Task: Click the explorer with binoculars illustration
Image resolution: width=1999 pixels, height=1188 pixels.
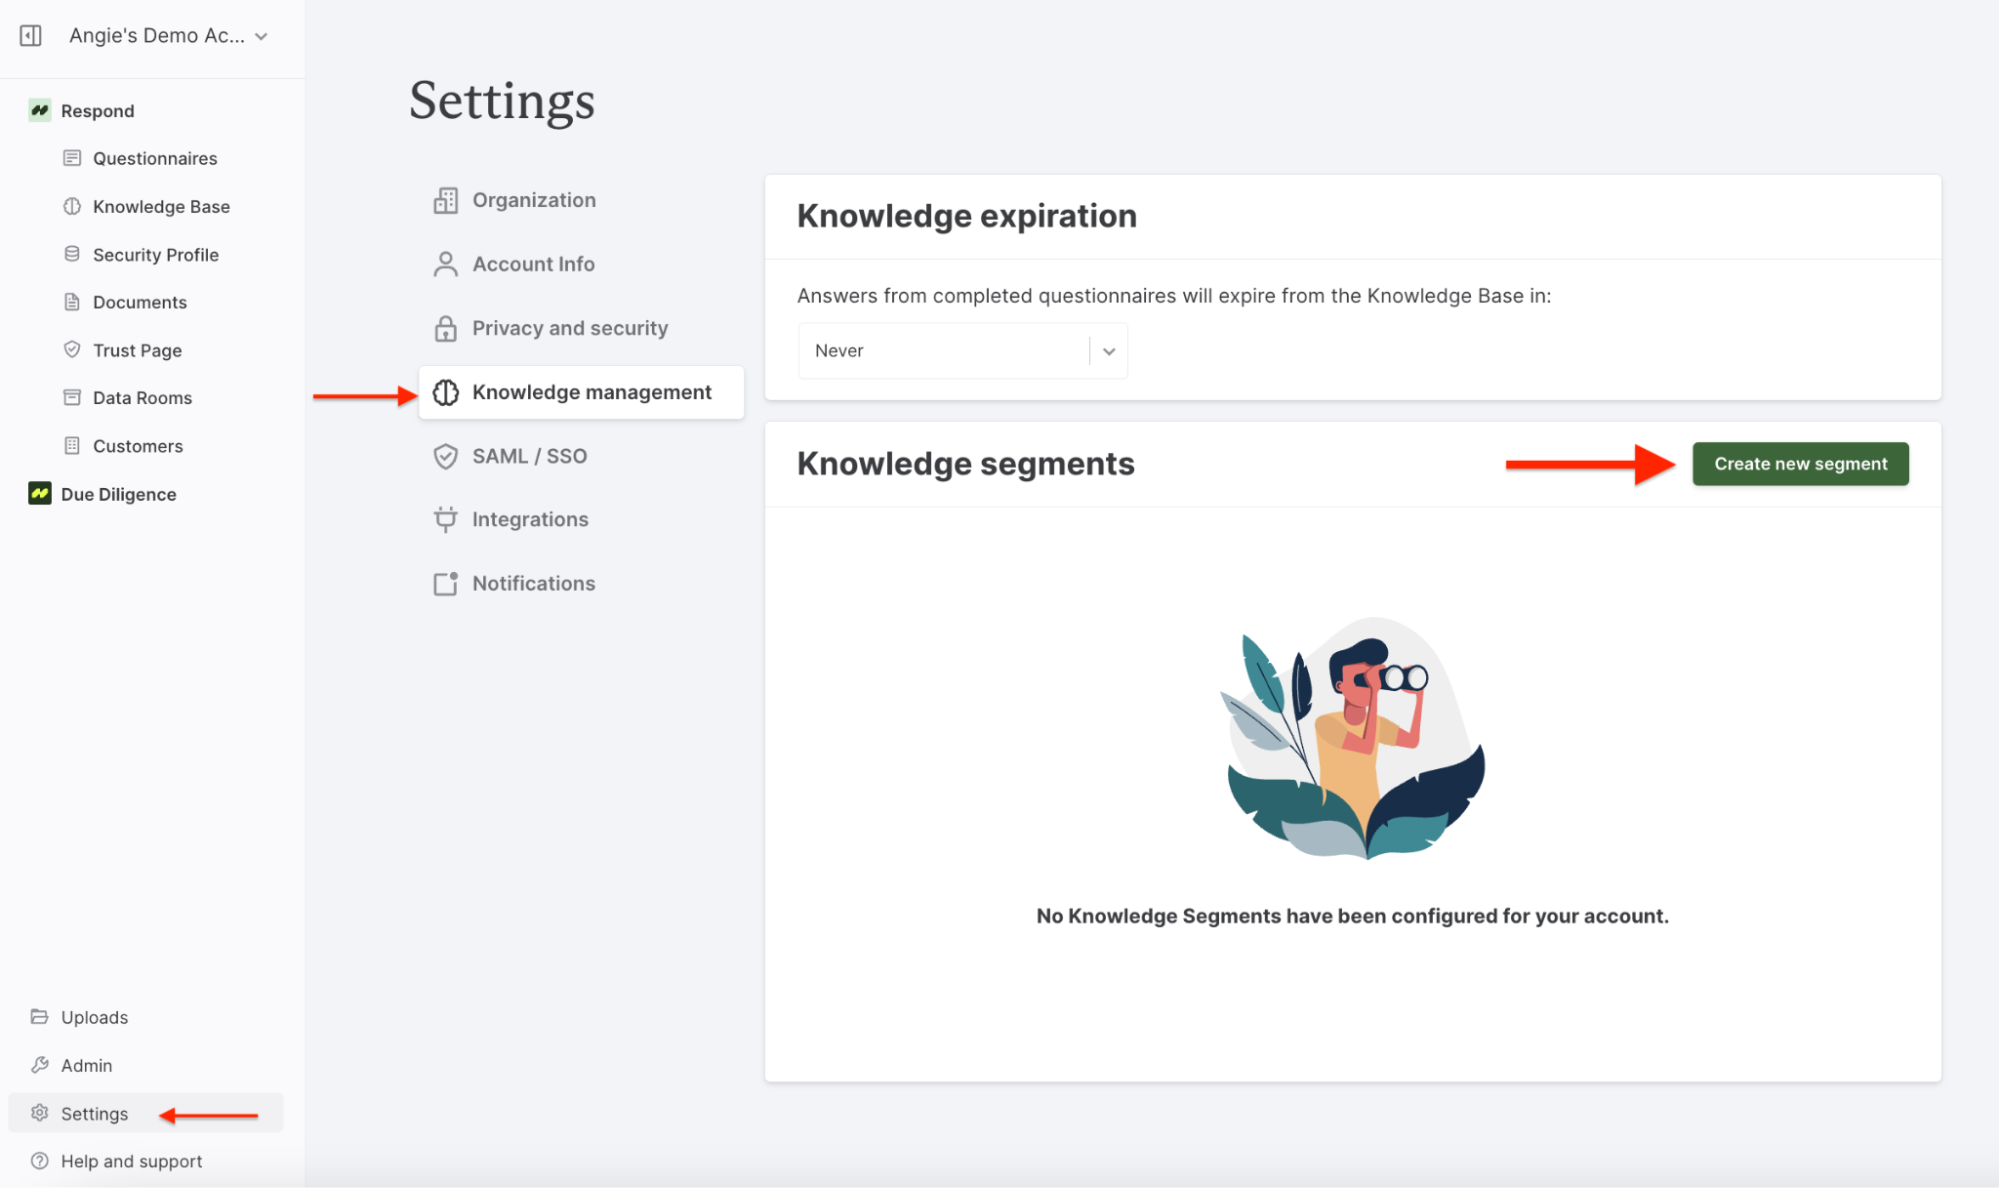Action: (1353, 738)
